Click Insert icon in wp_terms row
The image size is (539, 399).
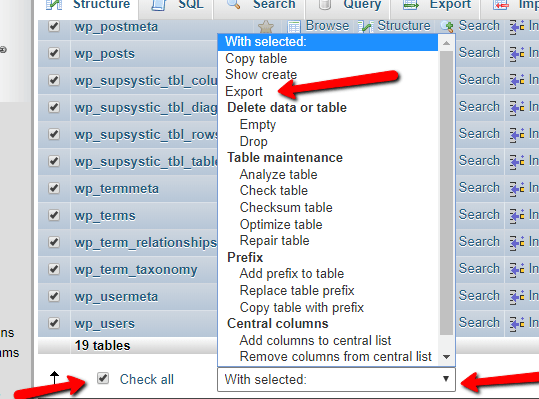(x=517, y=215)
